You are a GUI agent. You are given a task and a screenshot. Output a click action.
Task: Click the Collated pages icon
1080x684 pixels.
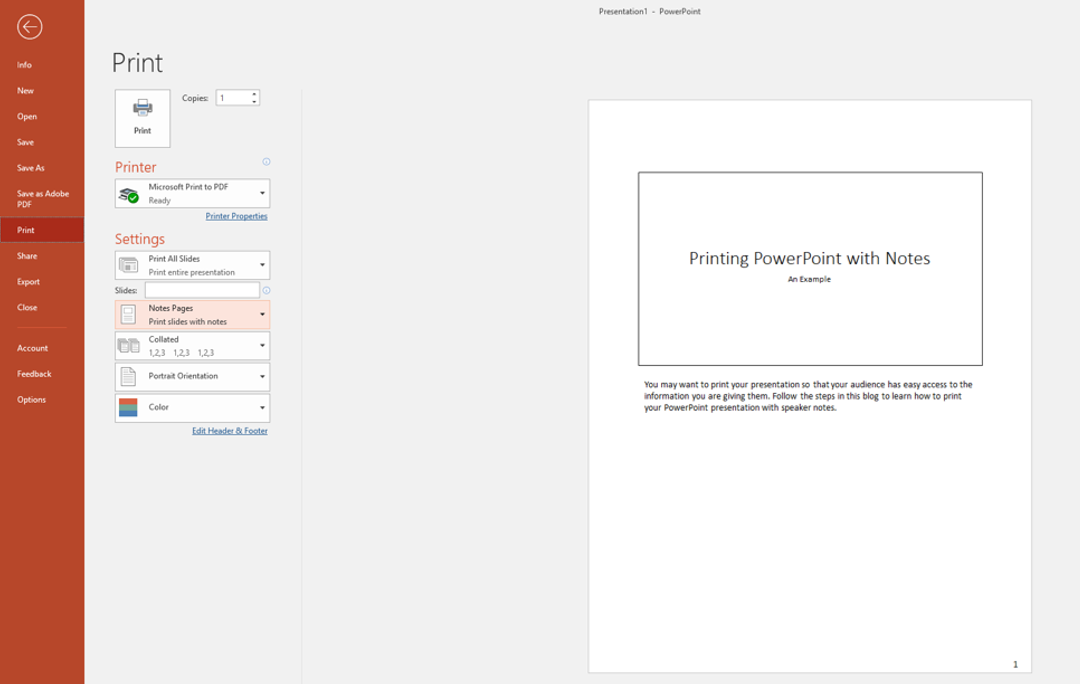(x=129, y=345)
